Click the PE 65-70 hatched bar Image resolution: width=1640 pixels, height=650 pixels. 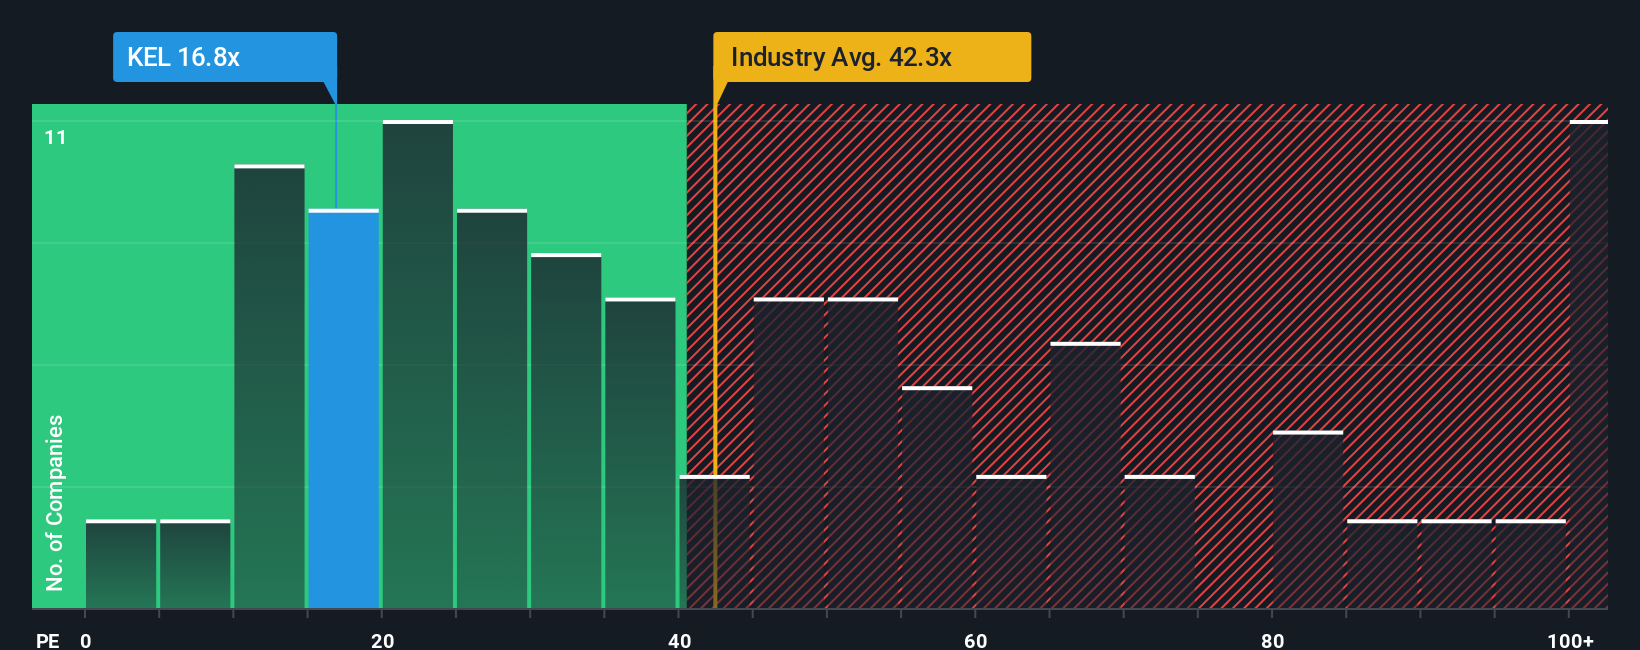(1086, 476)
